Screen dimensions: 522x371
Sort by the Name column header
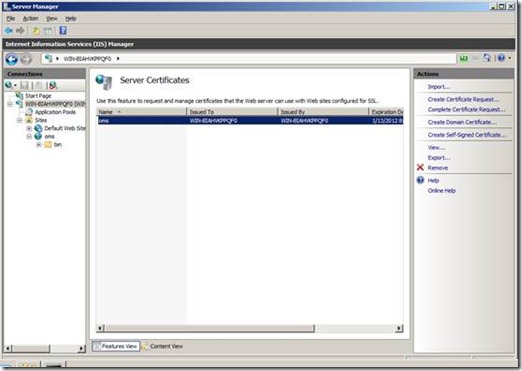141,112
